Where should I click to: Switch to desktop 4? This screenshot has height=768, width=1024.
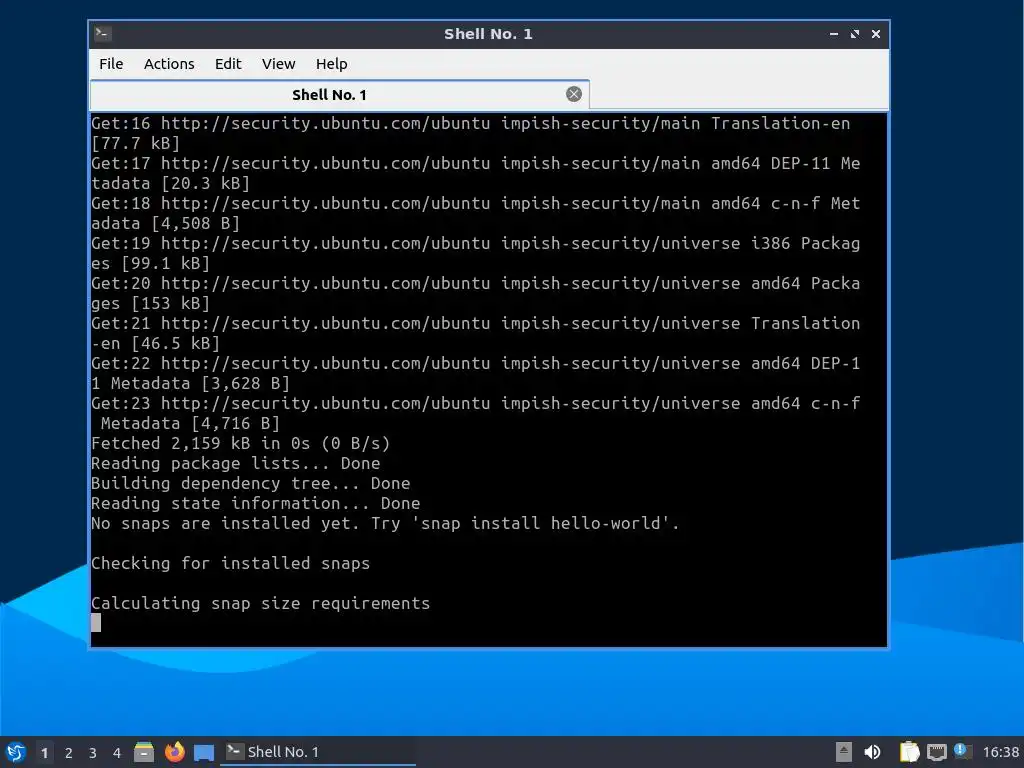point(117,753)
